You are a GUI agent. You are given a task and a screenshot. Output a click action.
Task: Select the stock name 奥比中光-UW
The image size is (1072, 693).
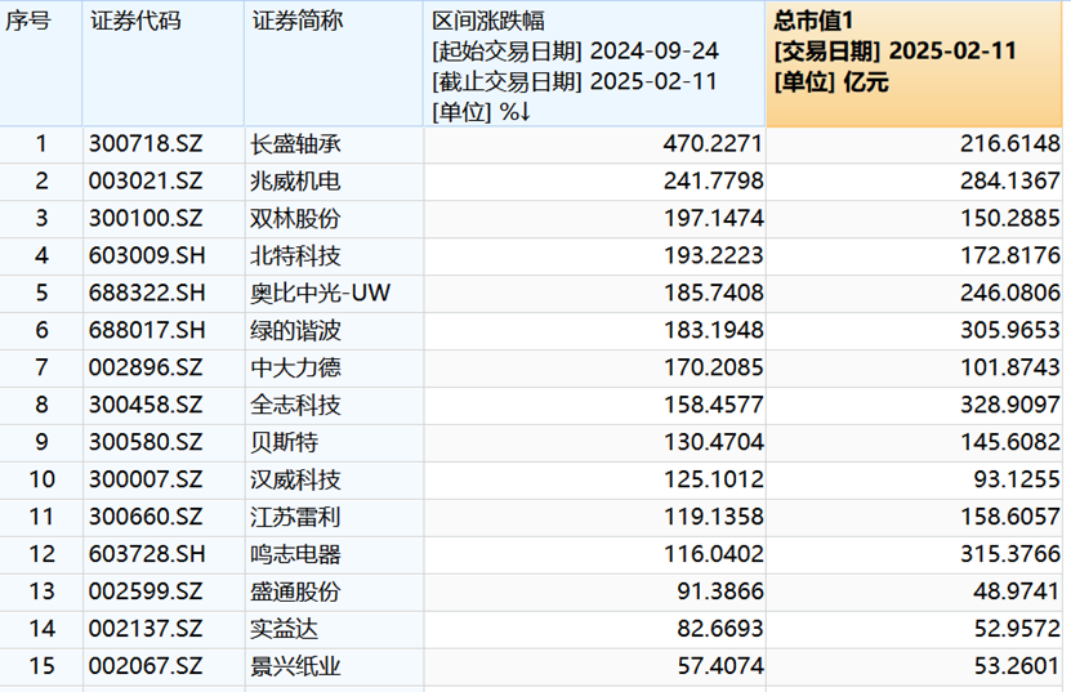click(320, 293)
